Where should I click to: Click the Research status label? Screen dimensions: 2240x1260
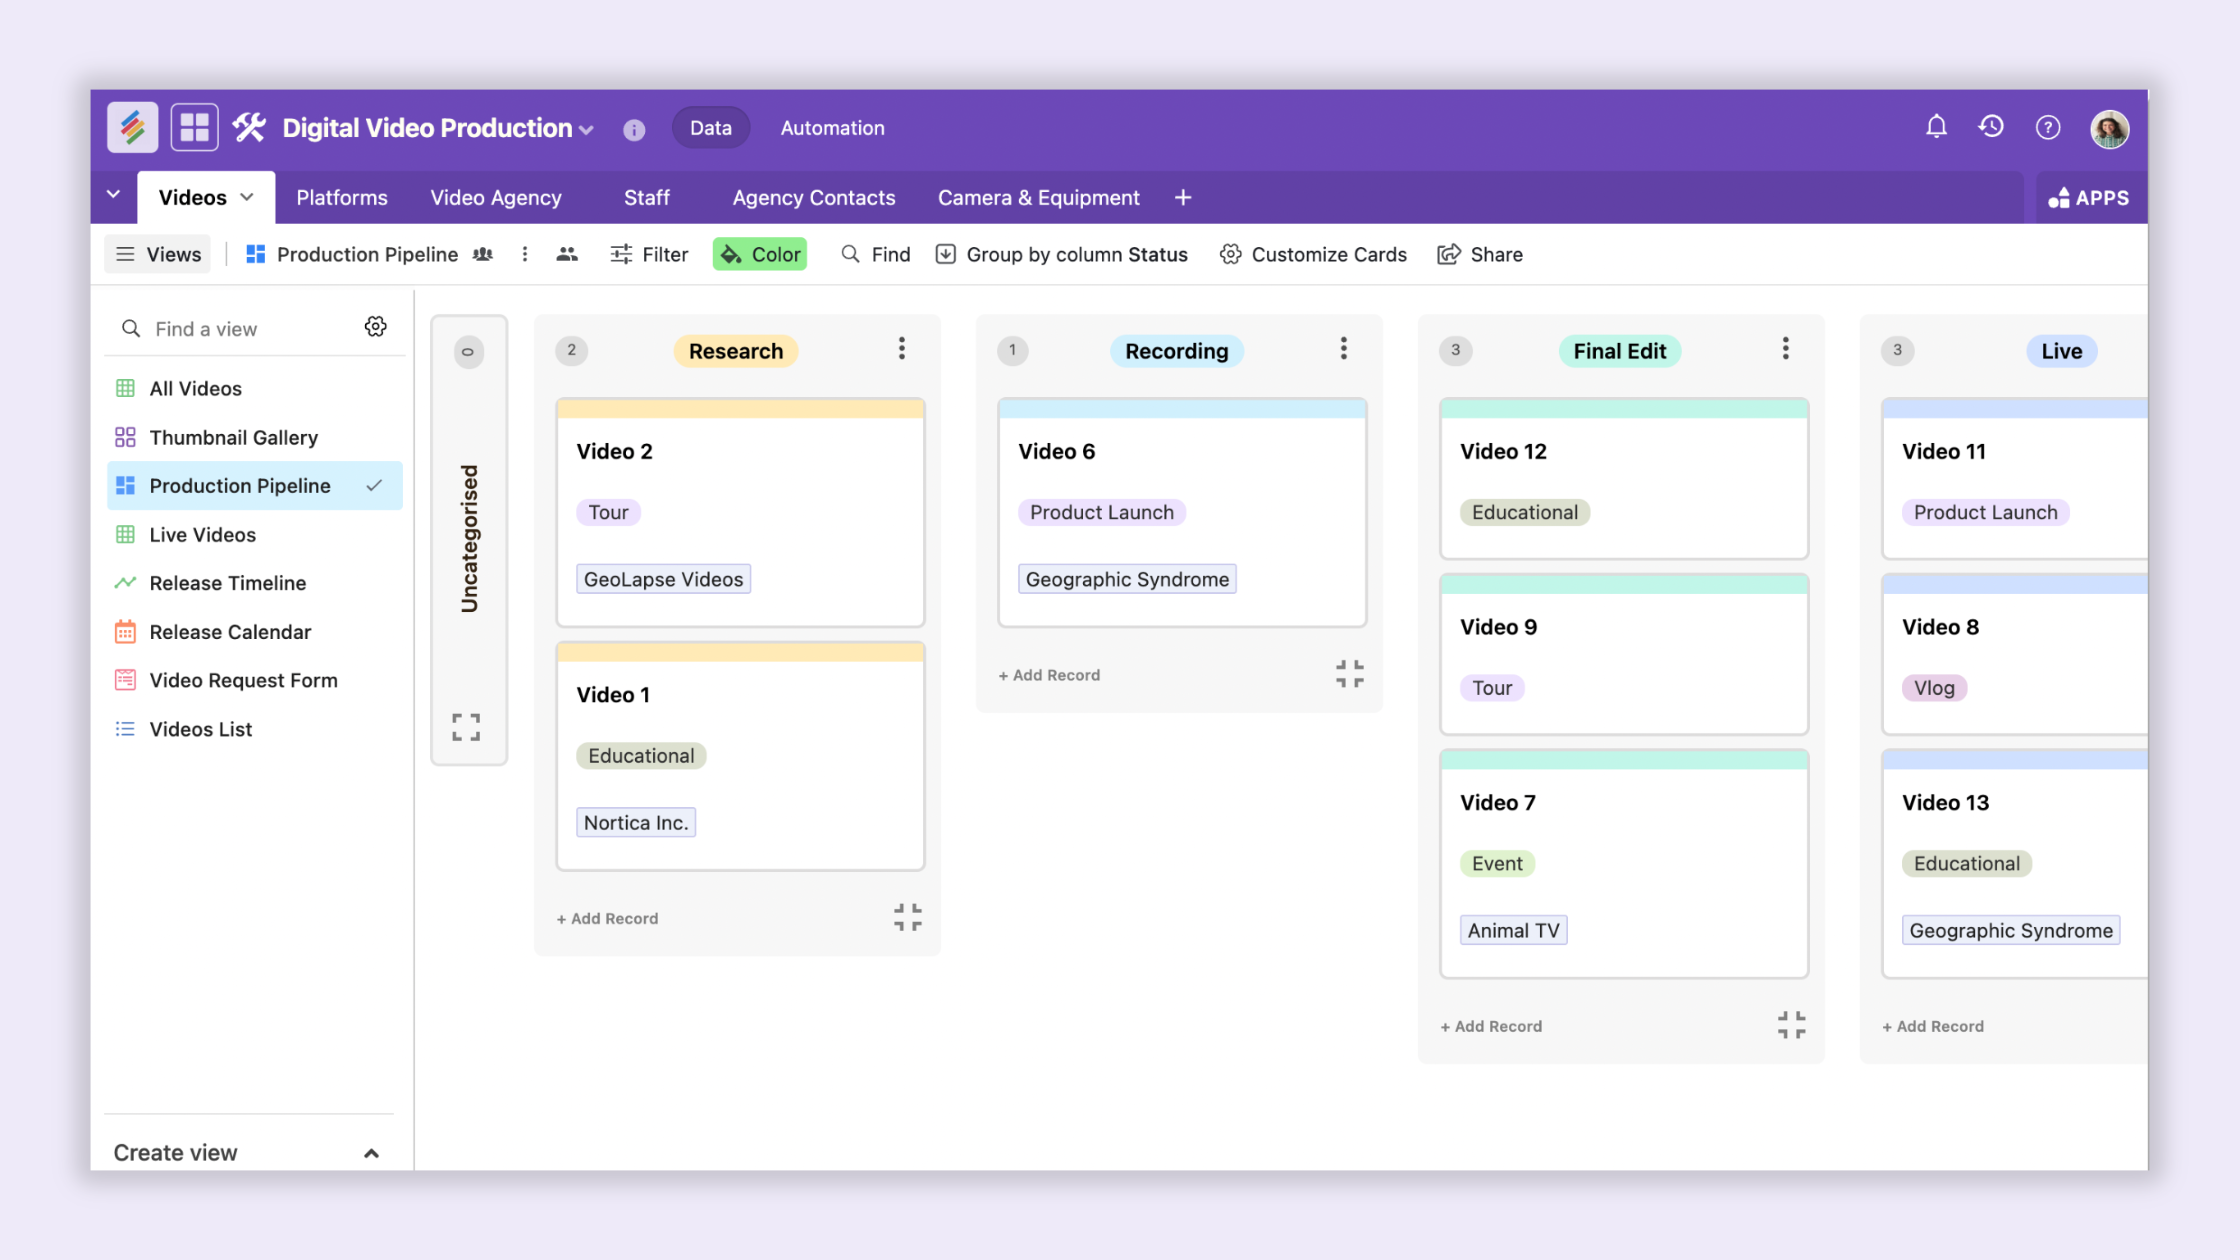(x=736, y=351)
